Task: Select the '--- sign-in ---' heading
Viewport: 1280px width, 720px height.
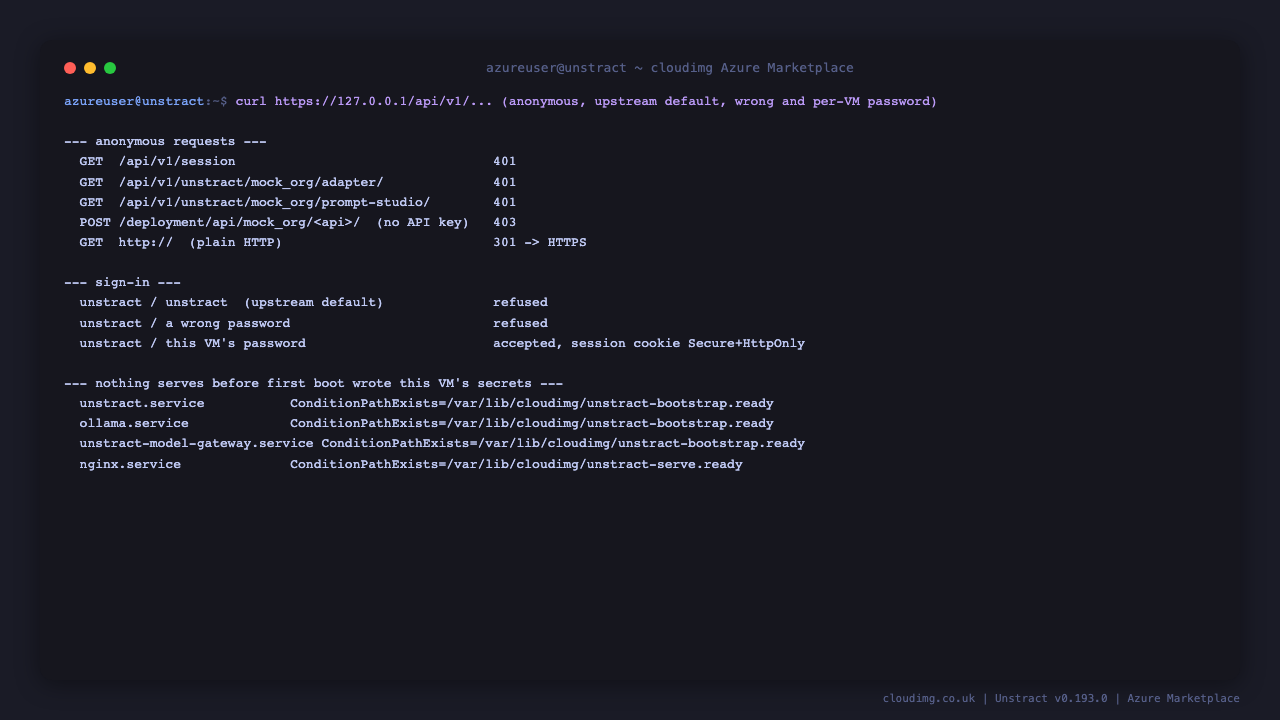Action: pos(122,283)
